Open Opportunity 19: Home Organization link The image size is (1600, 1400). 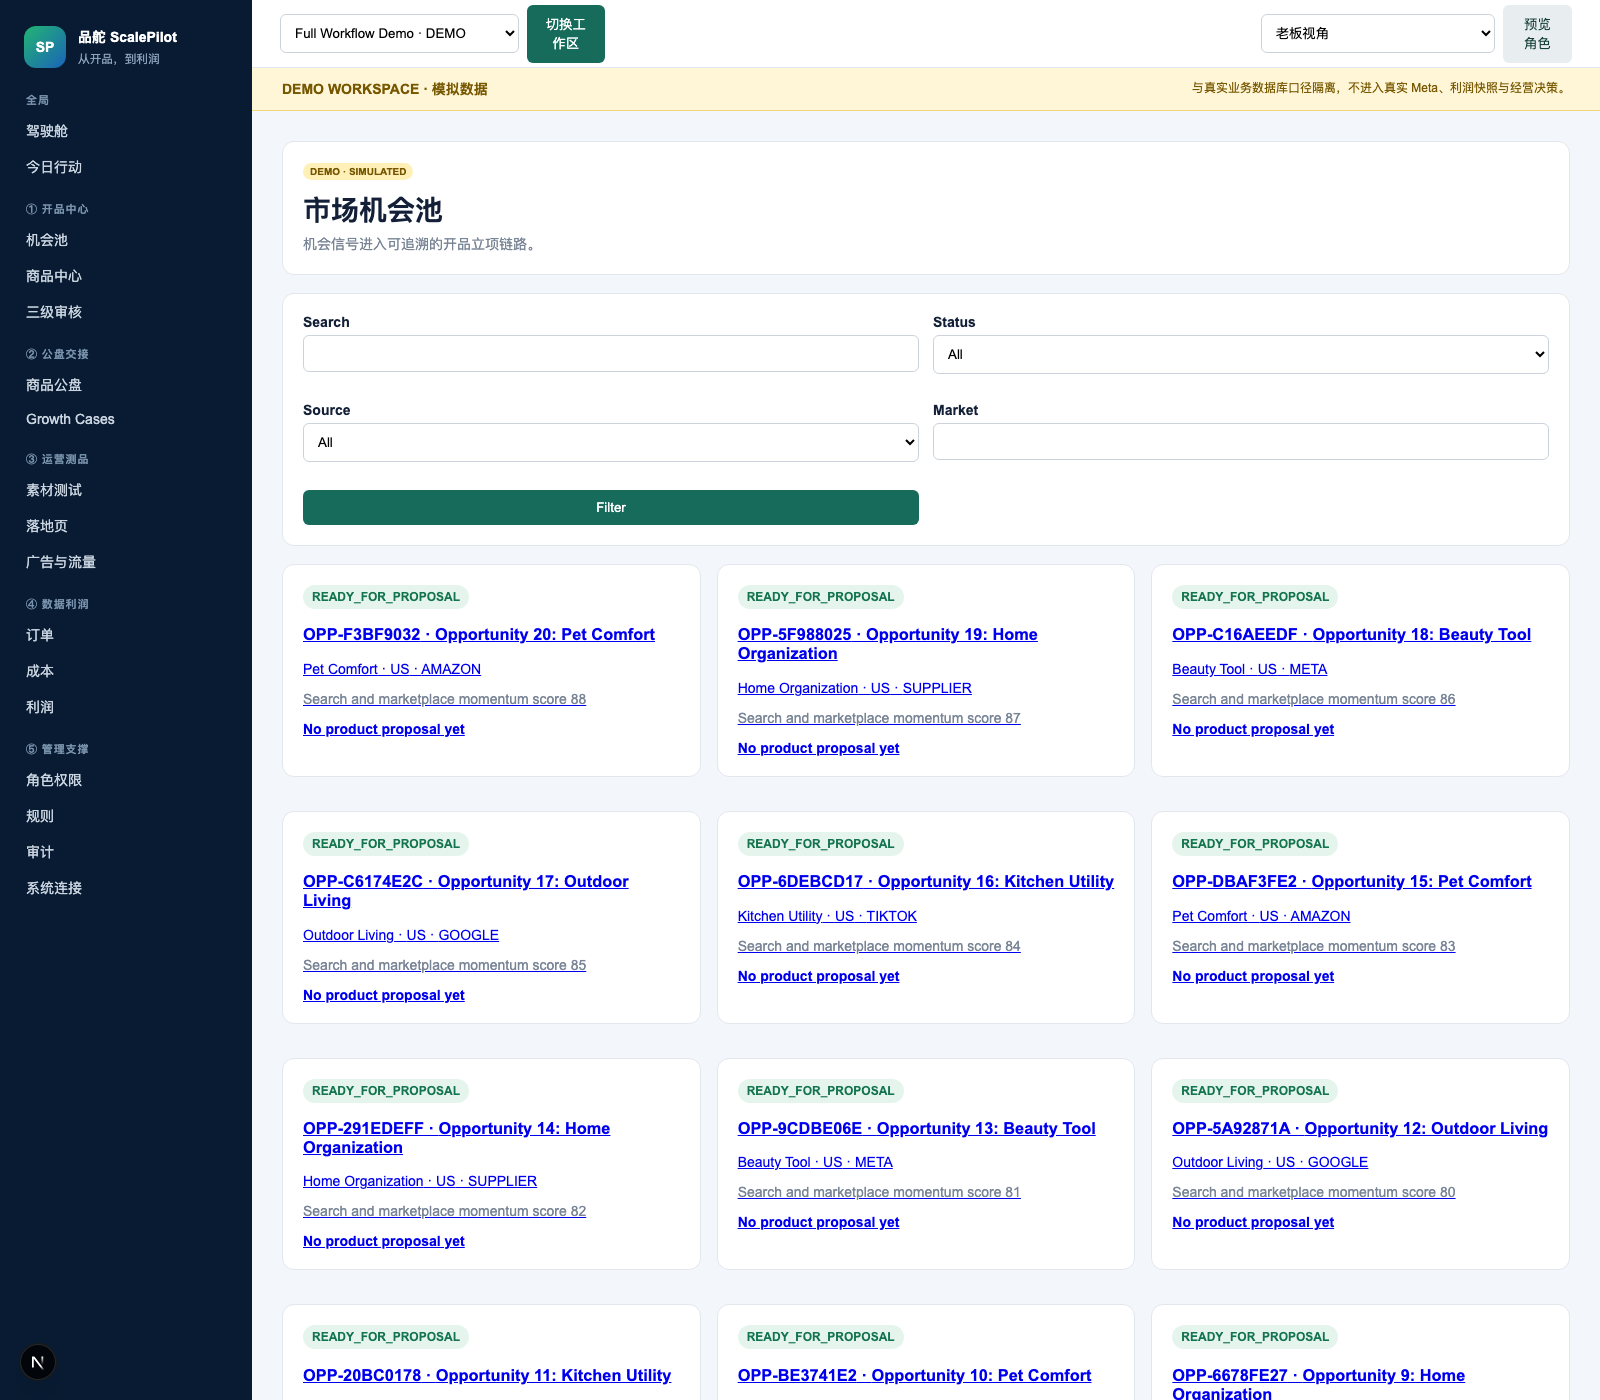click(x=887, y=644)
